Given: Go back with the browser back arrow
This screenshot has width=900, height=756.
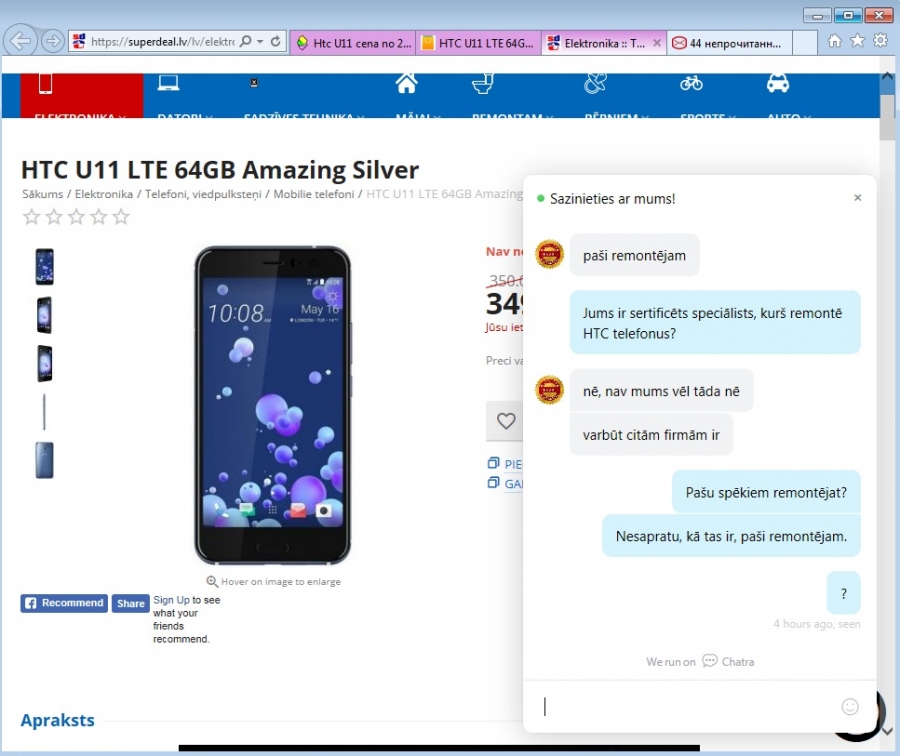Looking at the screenshot, I should (x=20, y=41).
